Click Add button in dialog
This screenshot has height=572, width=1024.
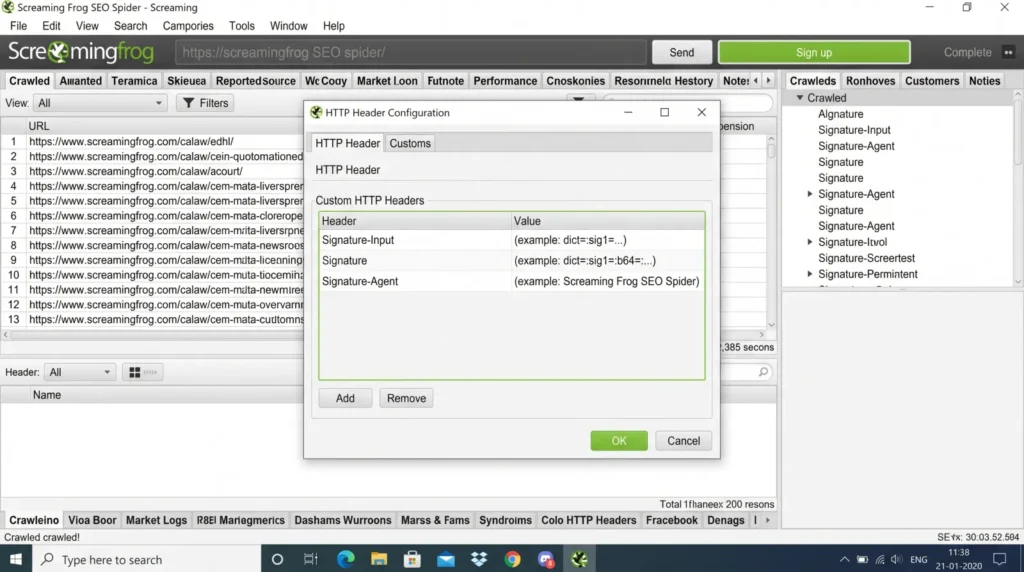[345, 398]
